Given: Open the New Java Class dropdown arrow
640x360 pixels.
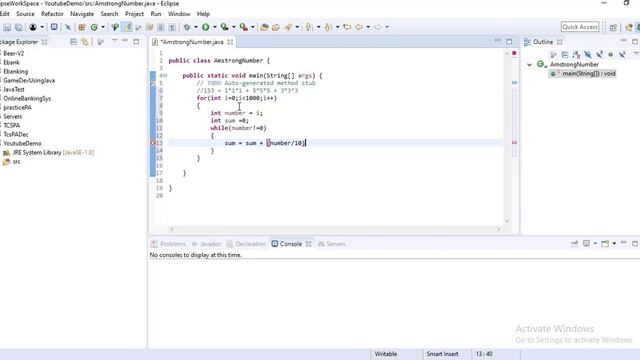Looking at the screenshot, I should [103, 27].
